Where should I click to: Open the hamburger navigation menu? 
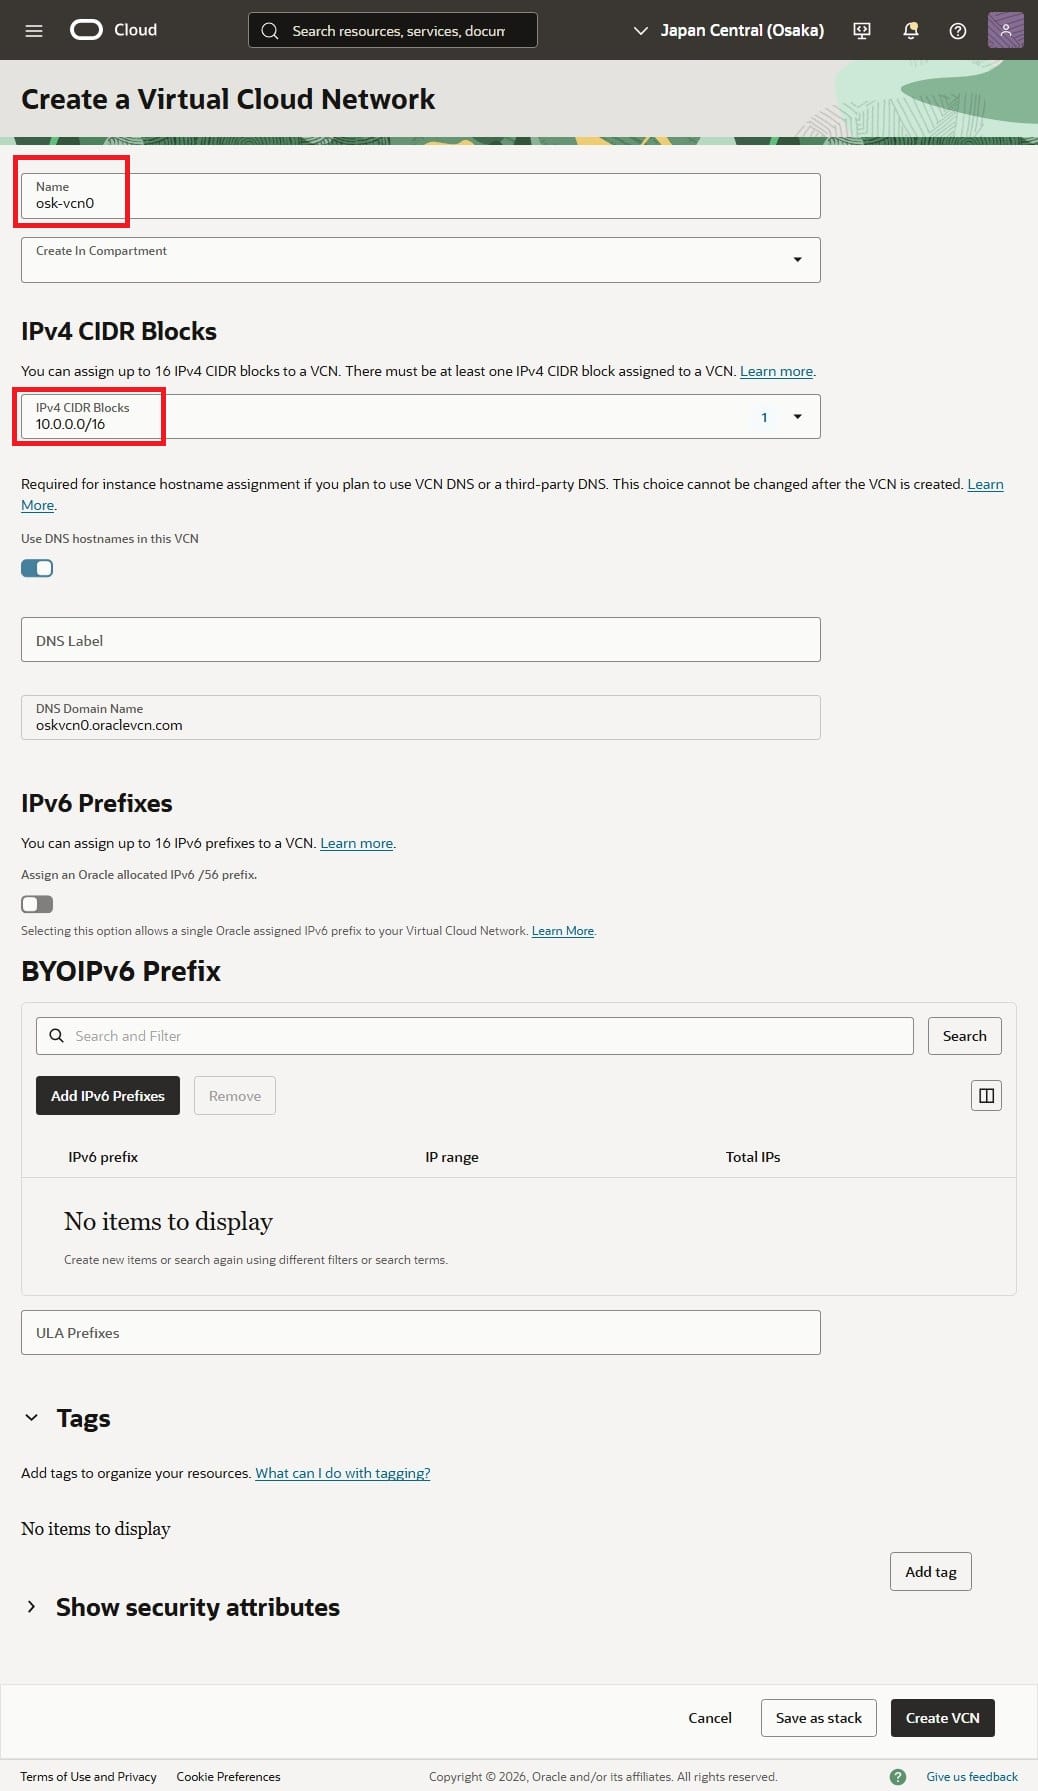pyautogui.click(x=34, y=31)
